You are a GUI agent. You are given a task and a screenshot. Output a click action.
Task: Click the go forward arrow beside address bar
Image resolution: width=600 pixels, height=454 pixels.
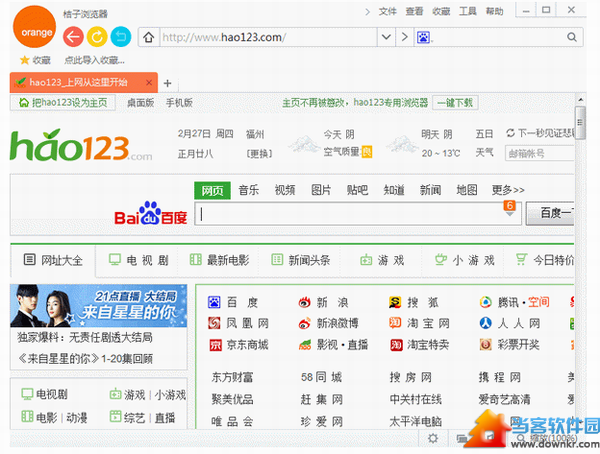point(404,37)
